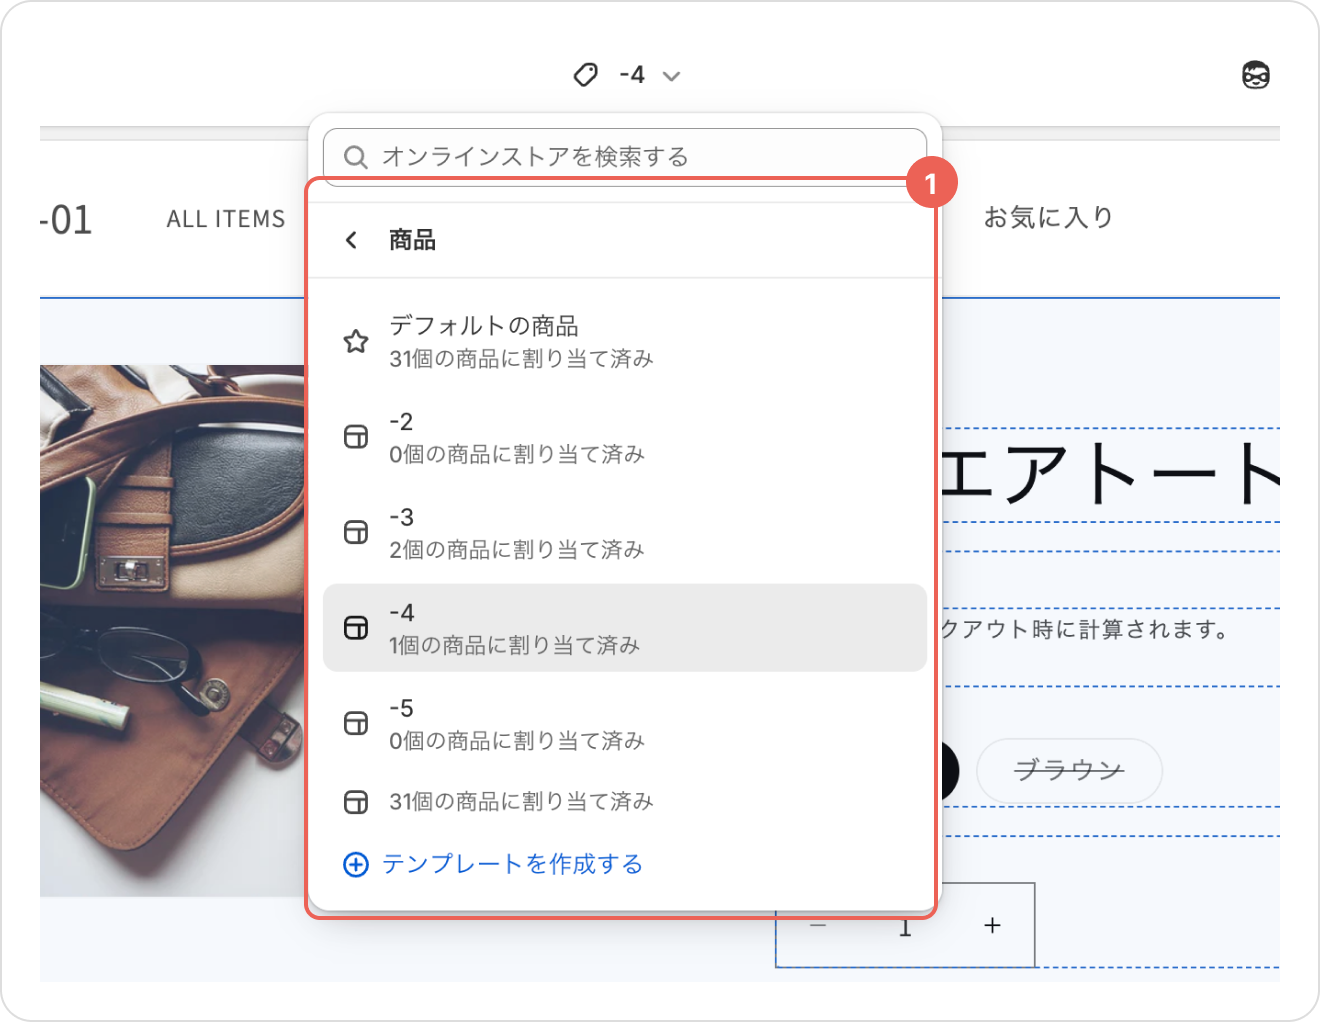This screenshot has width=1320, height=1022.
Task: Click テンプレートを作成する link
Action: tap(512, 864)
